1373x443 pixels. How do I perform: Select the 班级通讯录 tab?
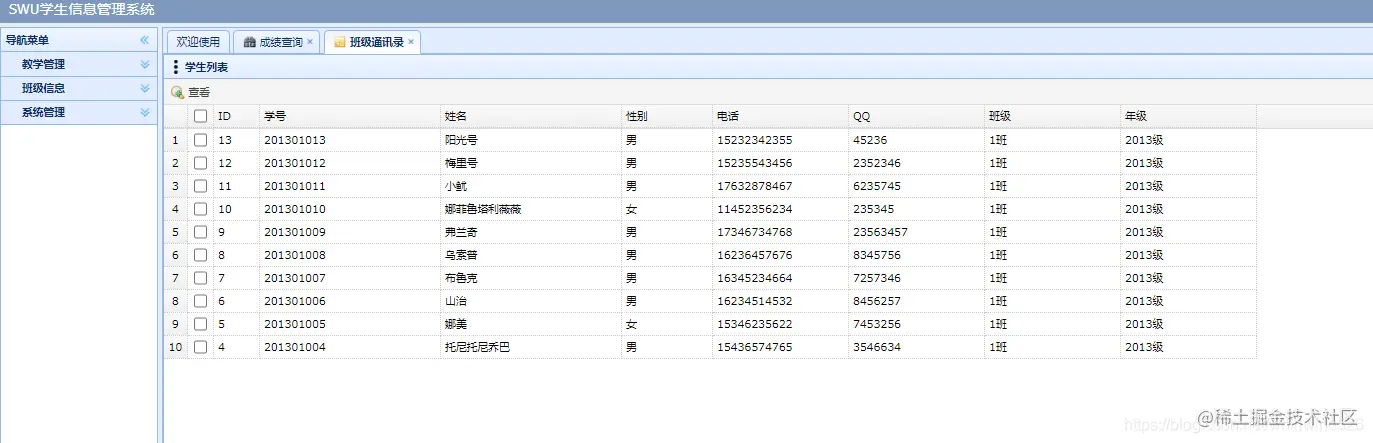pos(372,42)
